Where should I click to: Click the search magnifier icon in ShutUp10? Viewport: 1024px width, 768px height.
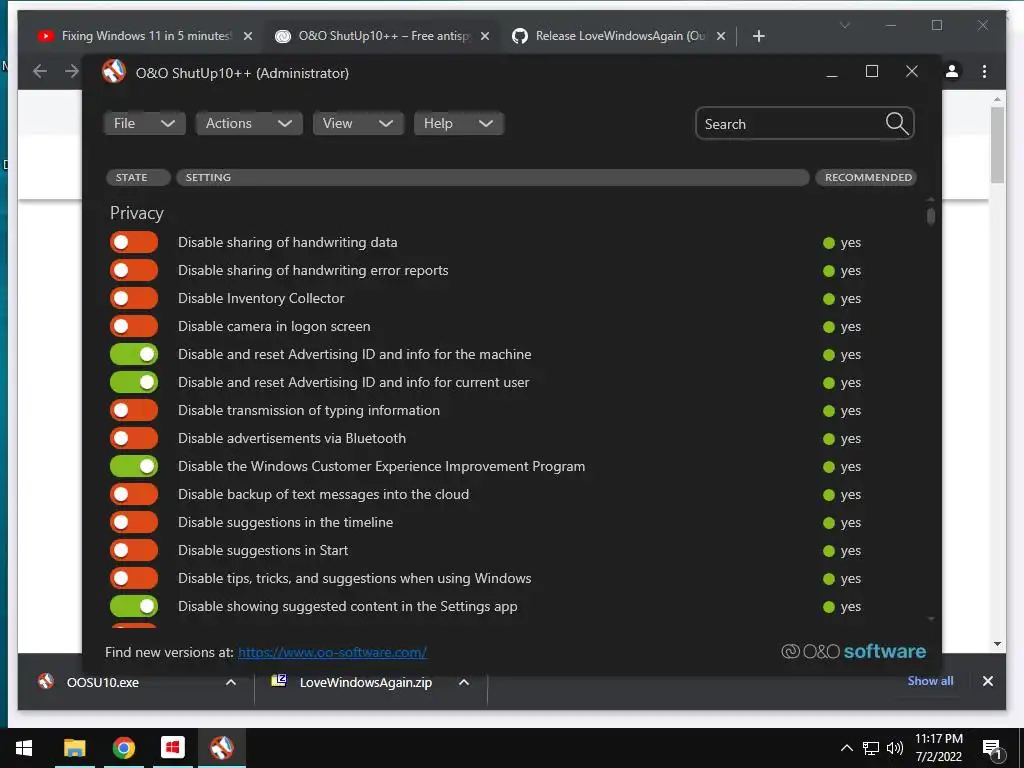(897, 123)
